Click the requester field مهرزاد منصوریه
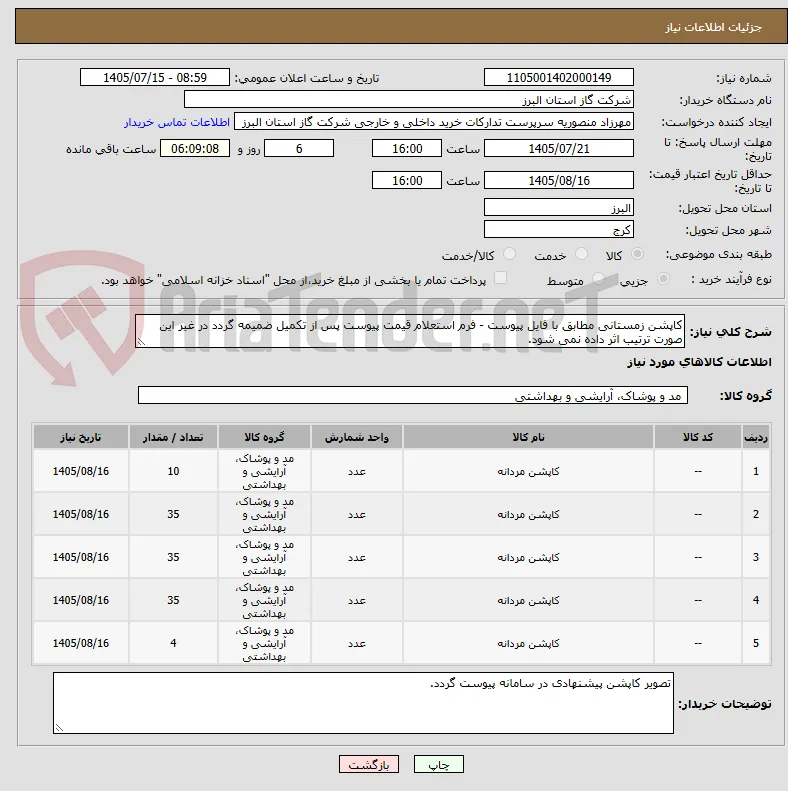The height and width of the screenshot is (791, 788). [434, 122]
